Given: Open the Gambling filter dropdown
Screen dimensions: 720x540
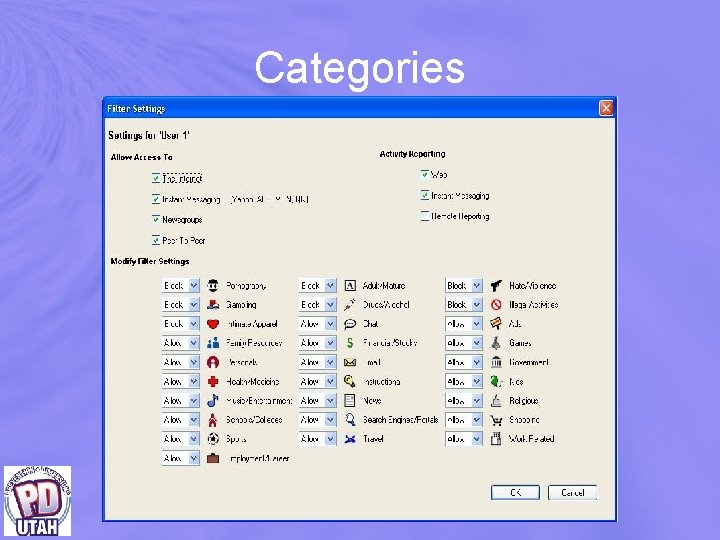Looking at the screenshot, I should 180,304.
